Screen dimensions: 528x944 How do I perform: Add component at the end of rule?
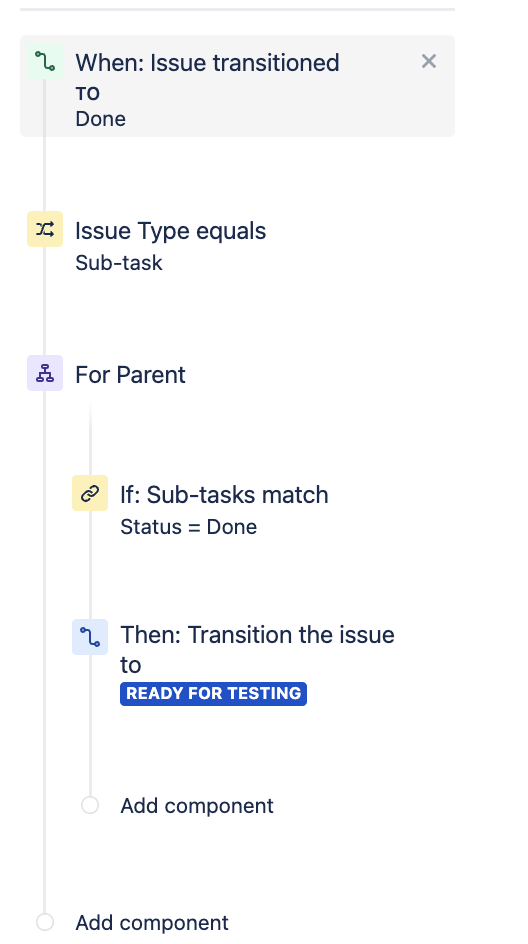[152, 923]
